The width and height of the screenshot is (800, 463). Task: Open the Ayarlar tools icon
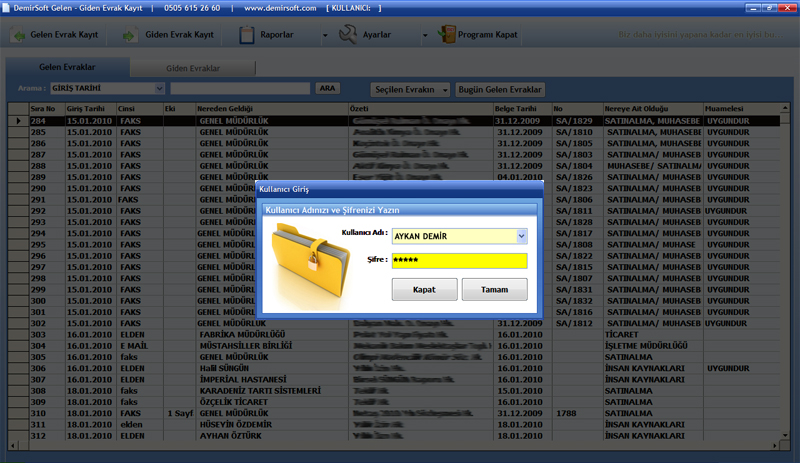tap(348, 35)
